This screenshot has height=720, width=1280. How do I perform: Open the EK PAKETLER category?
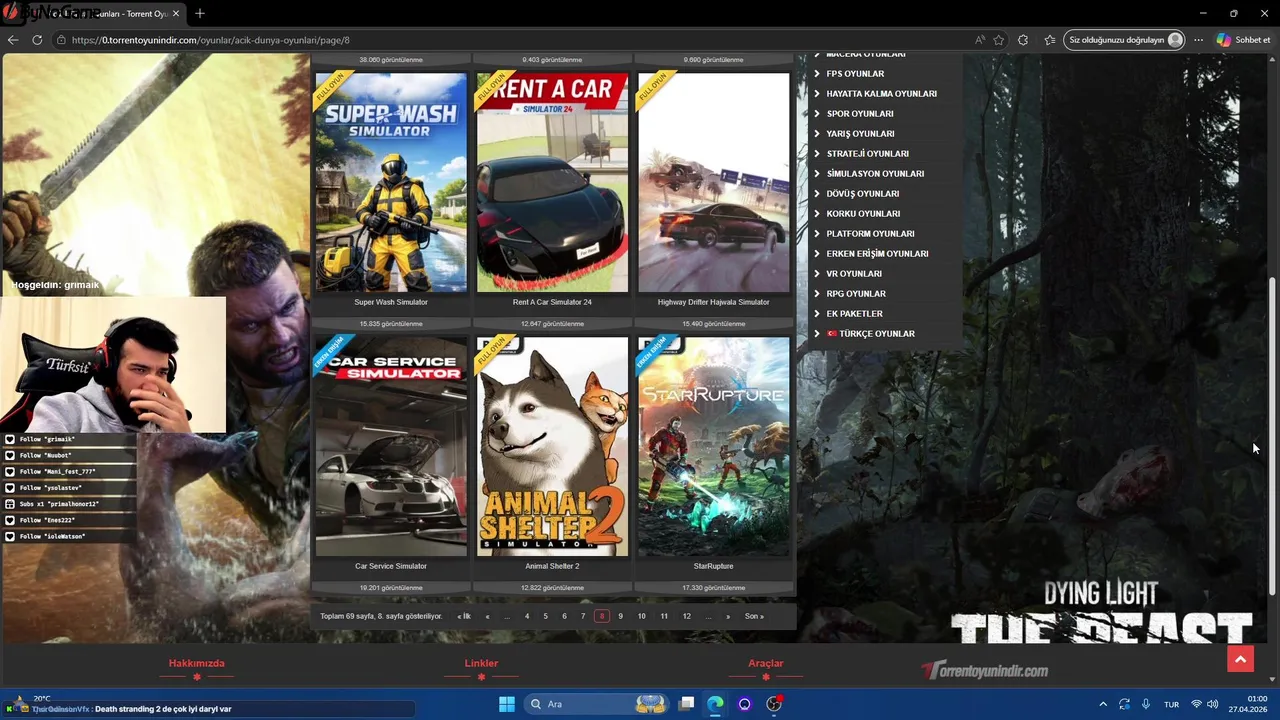pos(854,314)
